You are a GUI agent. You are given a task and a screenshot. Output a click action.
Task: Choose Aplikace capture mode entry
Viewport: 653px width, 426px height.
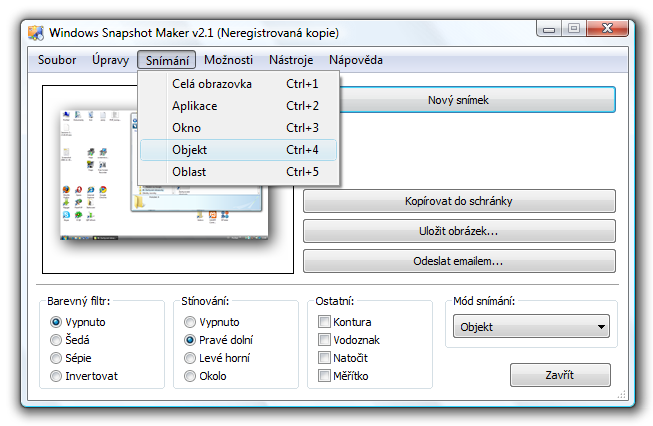(238, 106)
